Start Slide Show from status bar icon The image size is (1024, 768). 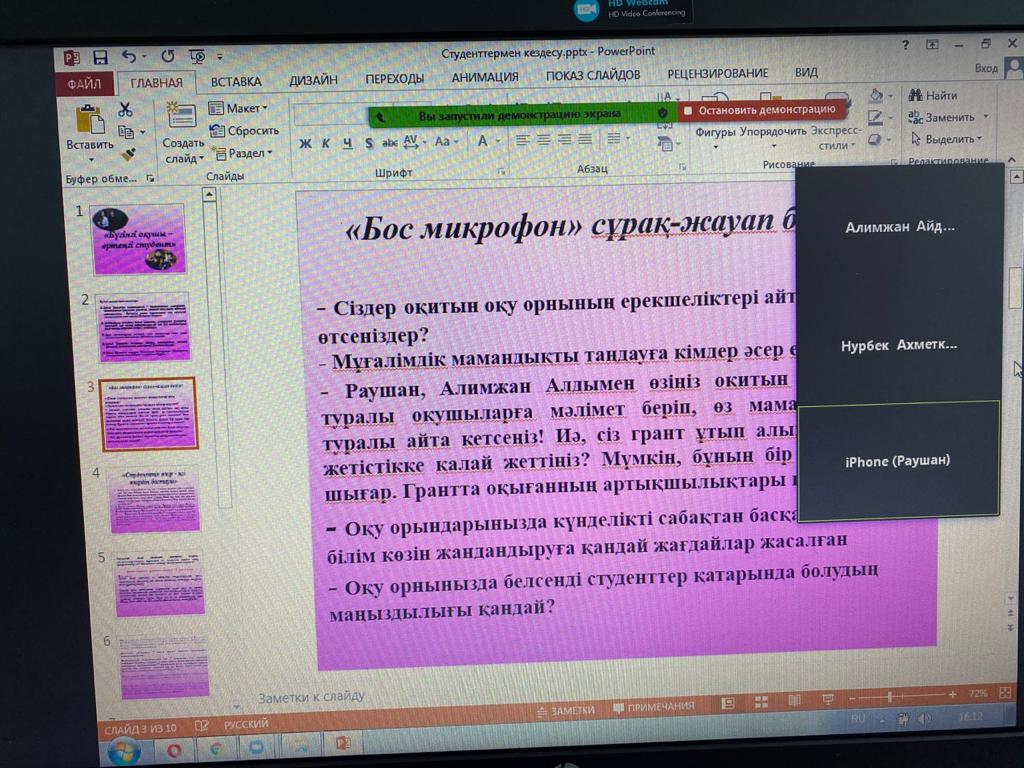828,699
